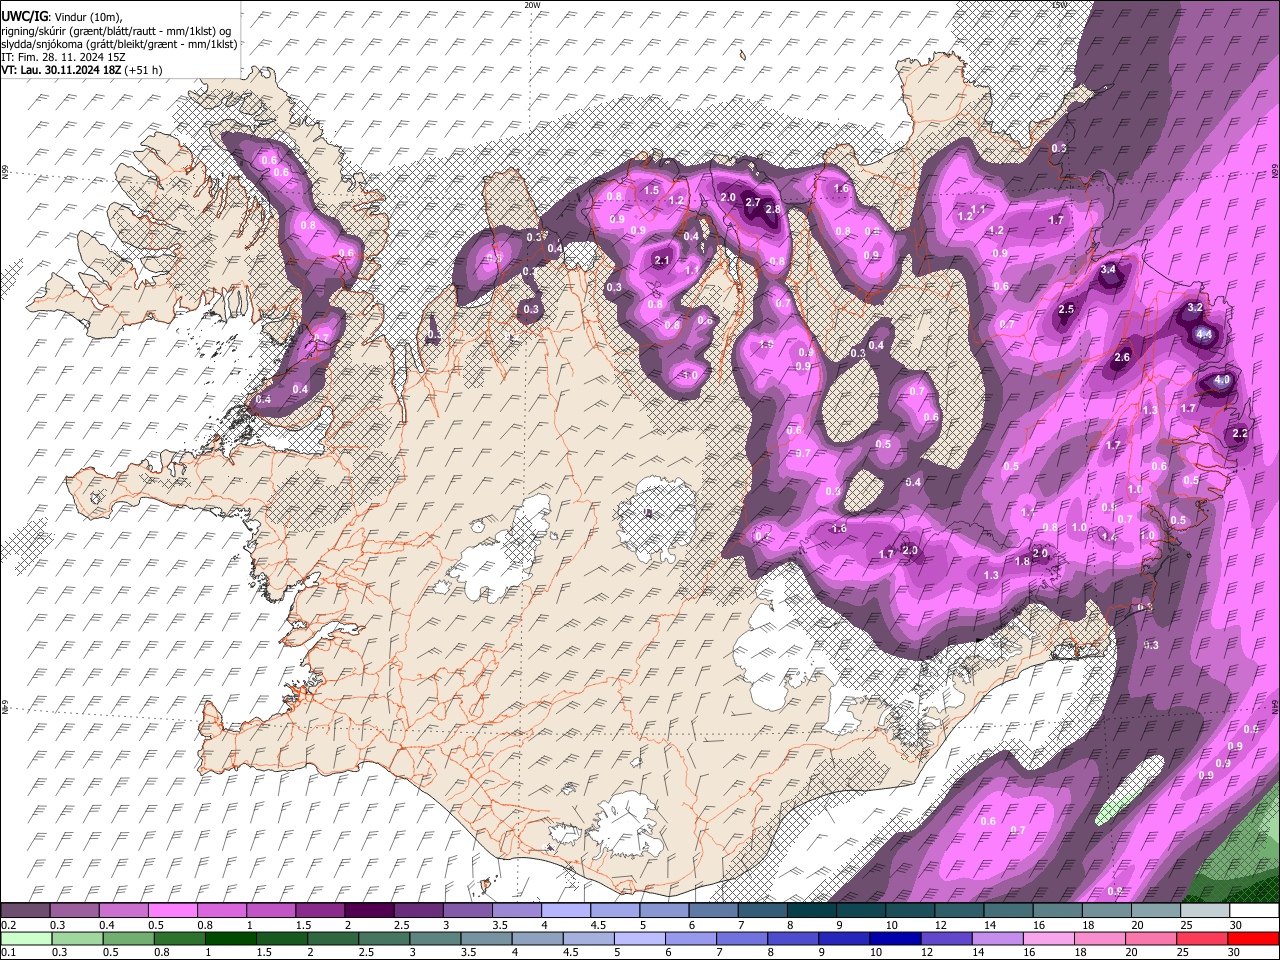Select the 4.0 snowfall value on the map

pyautogui.click(x=1222, y=381)
